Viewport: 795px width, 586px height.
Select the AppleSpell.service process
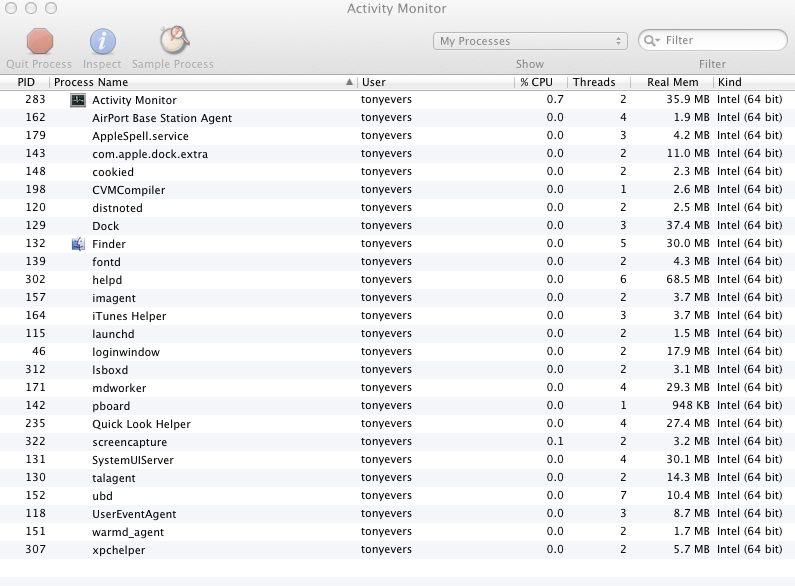[398, 136]
